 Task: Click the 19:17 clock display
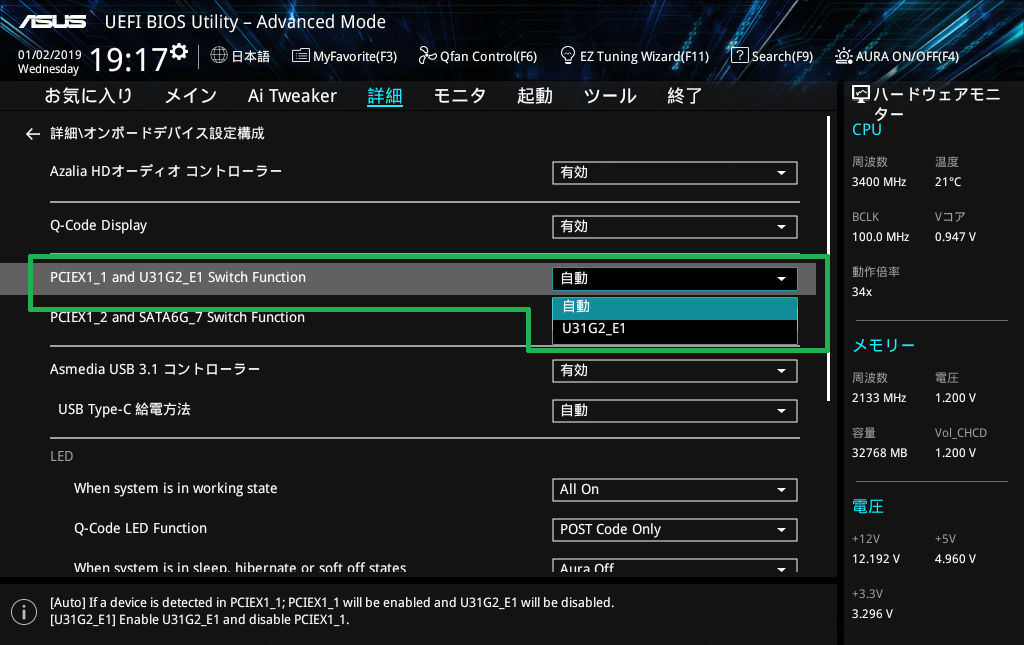[129, 60]
